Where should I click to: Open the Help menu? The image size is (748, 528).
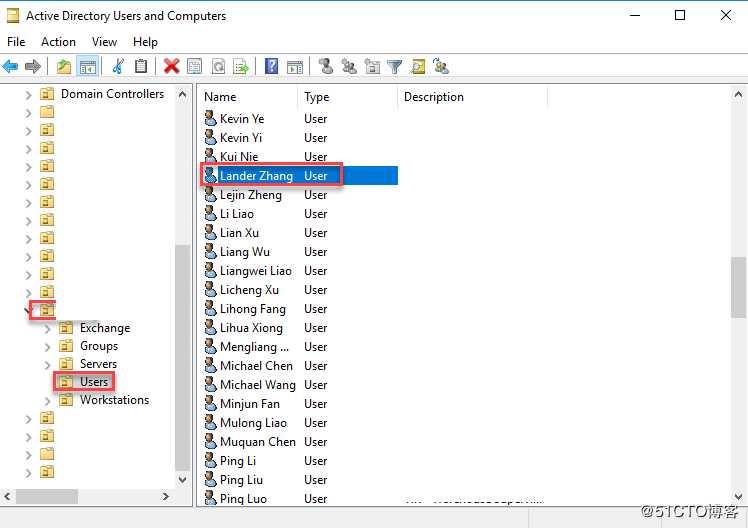pos(145,42)
